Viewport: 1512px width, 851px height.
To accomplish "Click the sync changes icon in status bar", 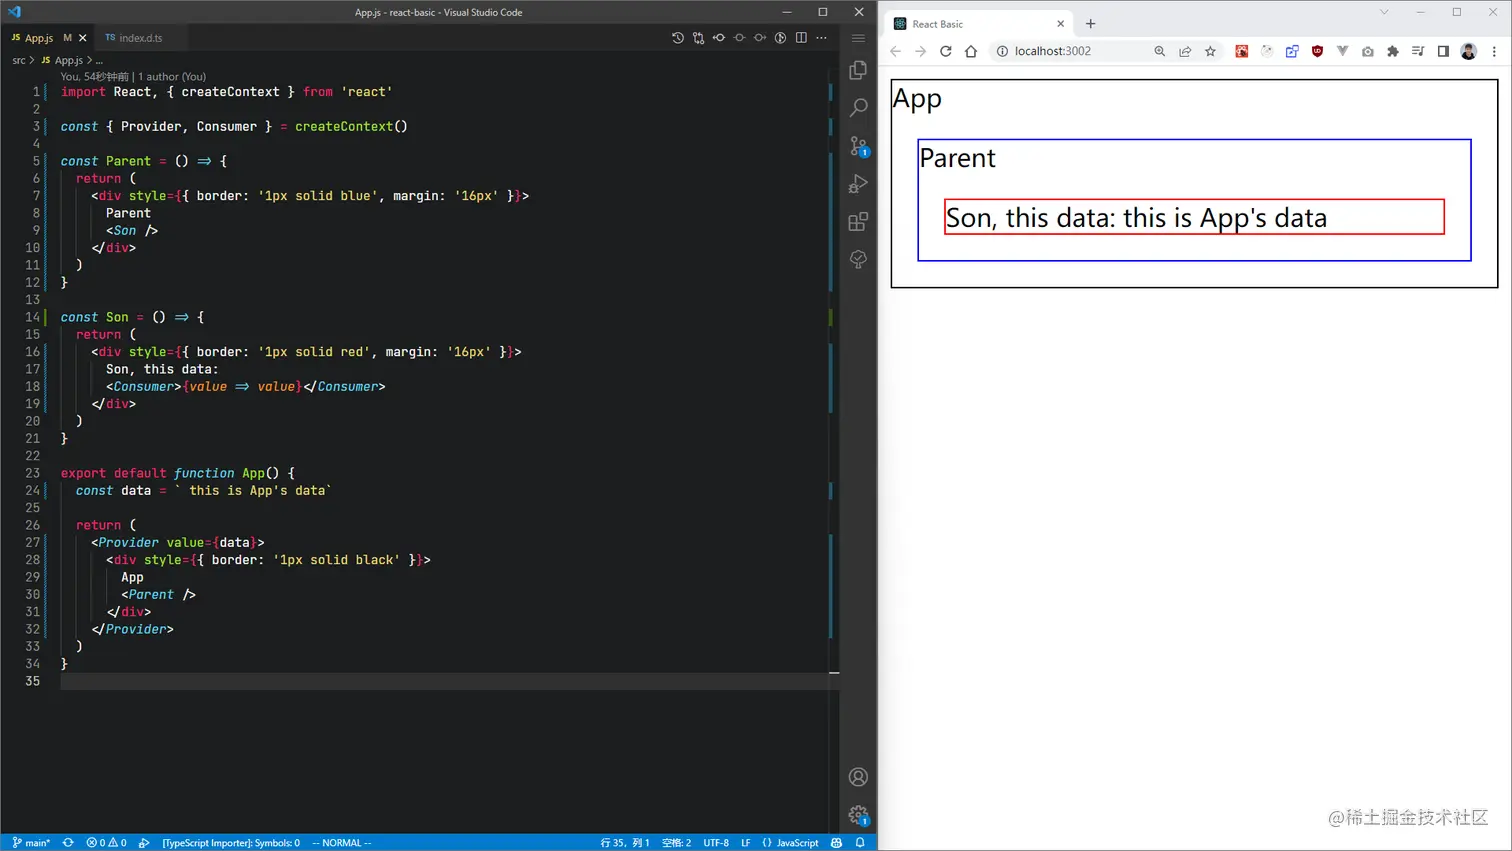I will click(68, 843).
